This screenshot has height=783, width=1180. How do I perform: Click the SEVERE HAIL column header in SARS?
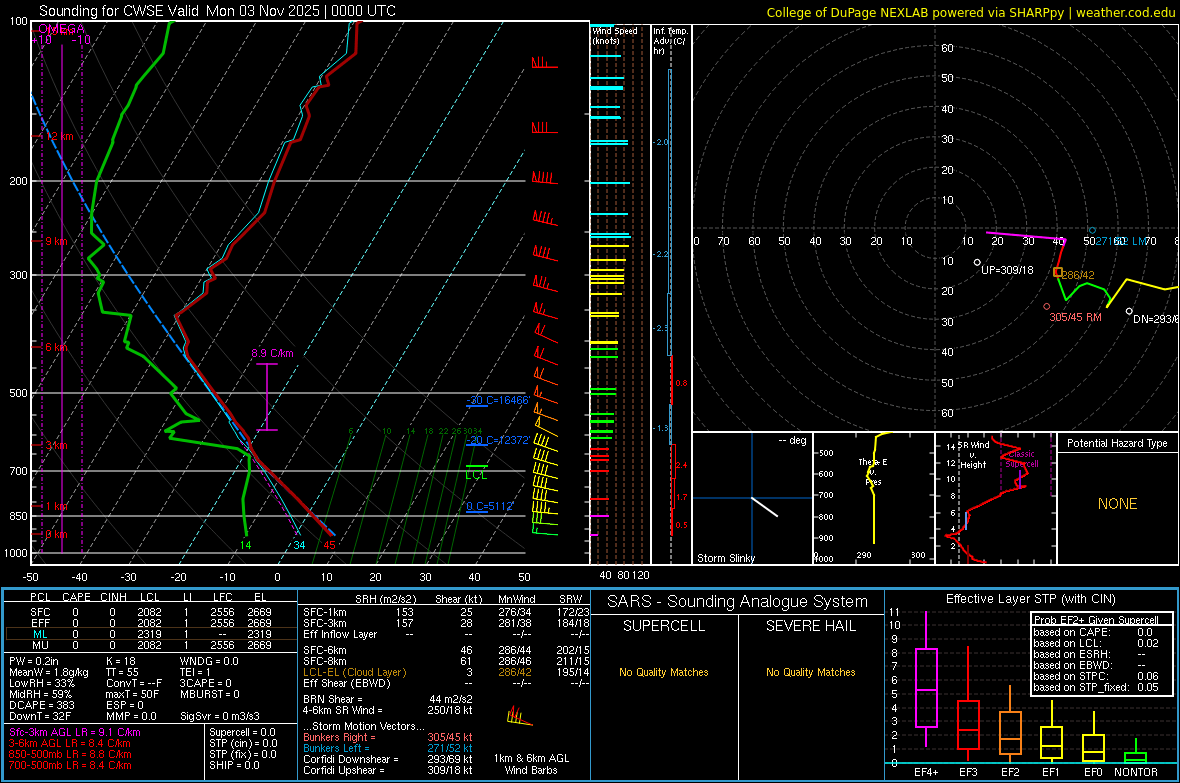(x=810, y=626)
